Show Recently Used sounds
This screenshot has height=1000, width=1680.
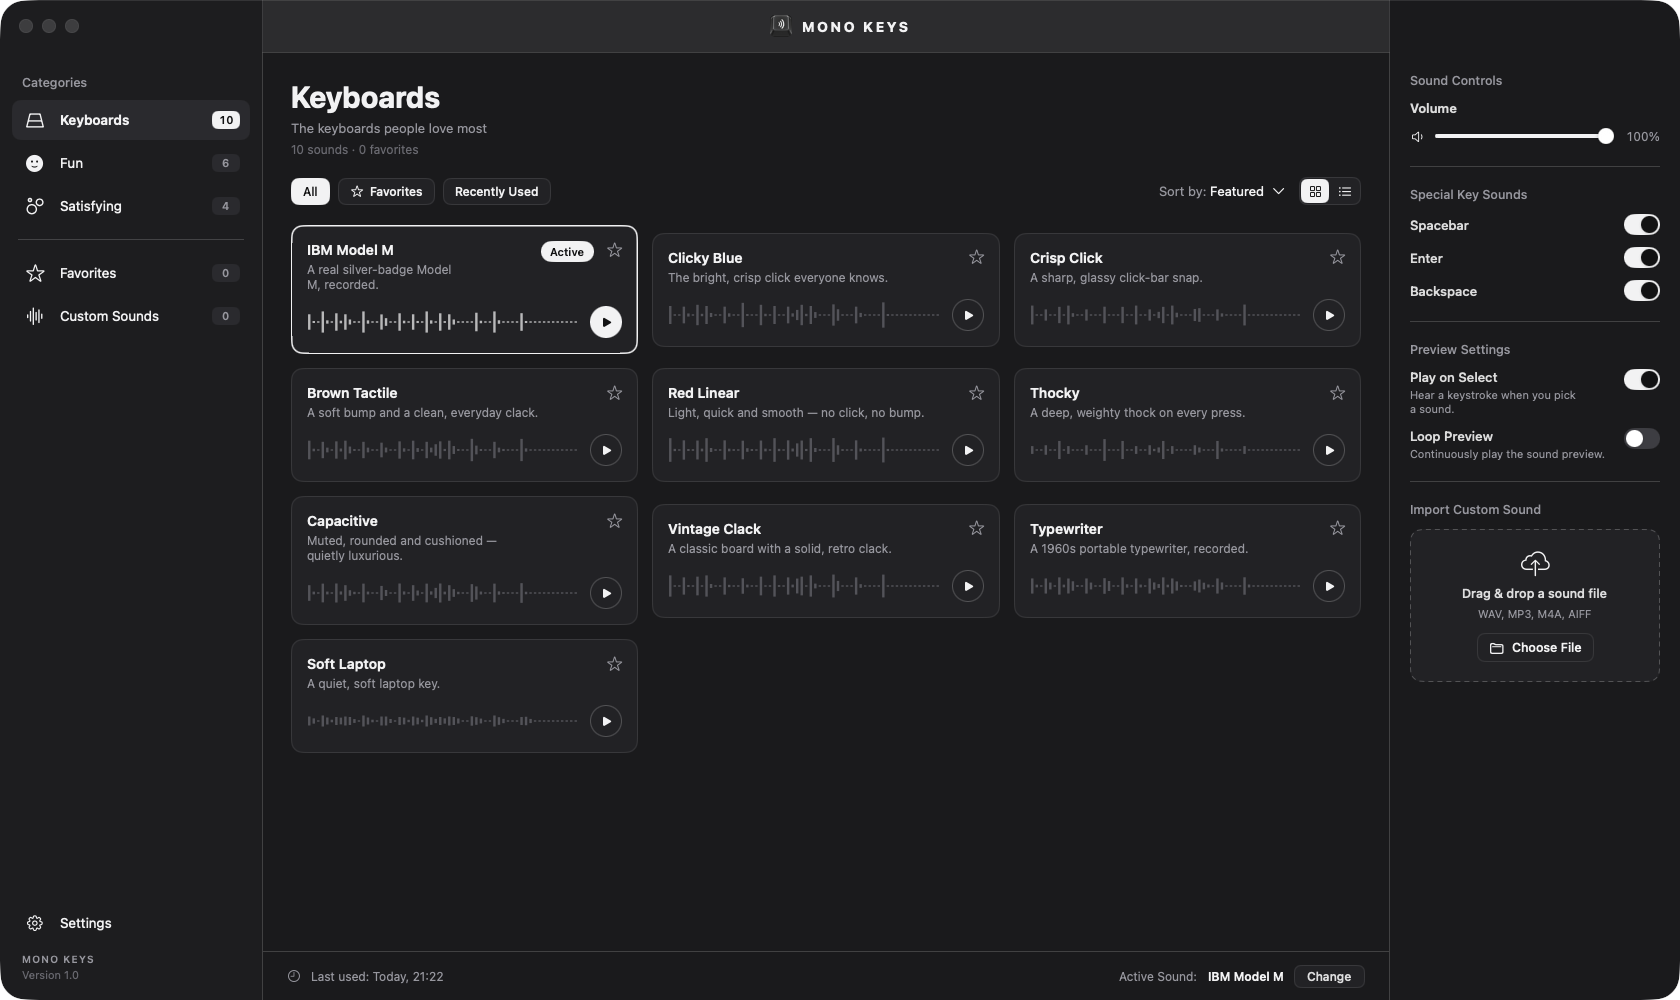[x=496, y=191]
